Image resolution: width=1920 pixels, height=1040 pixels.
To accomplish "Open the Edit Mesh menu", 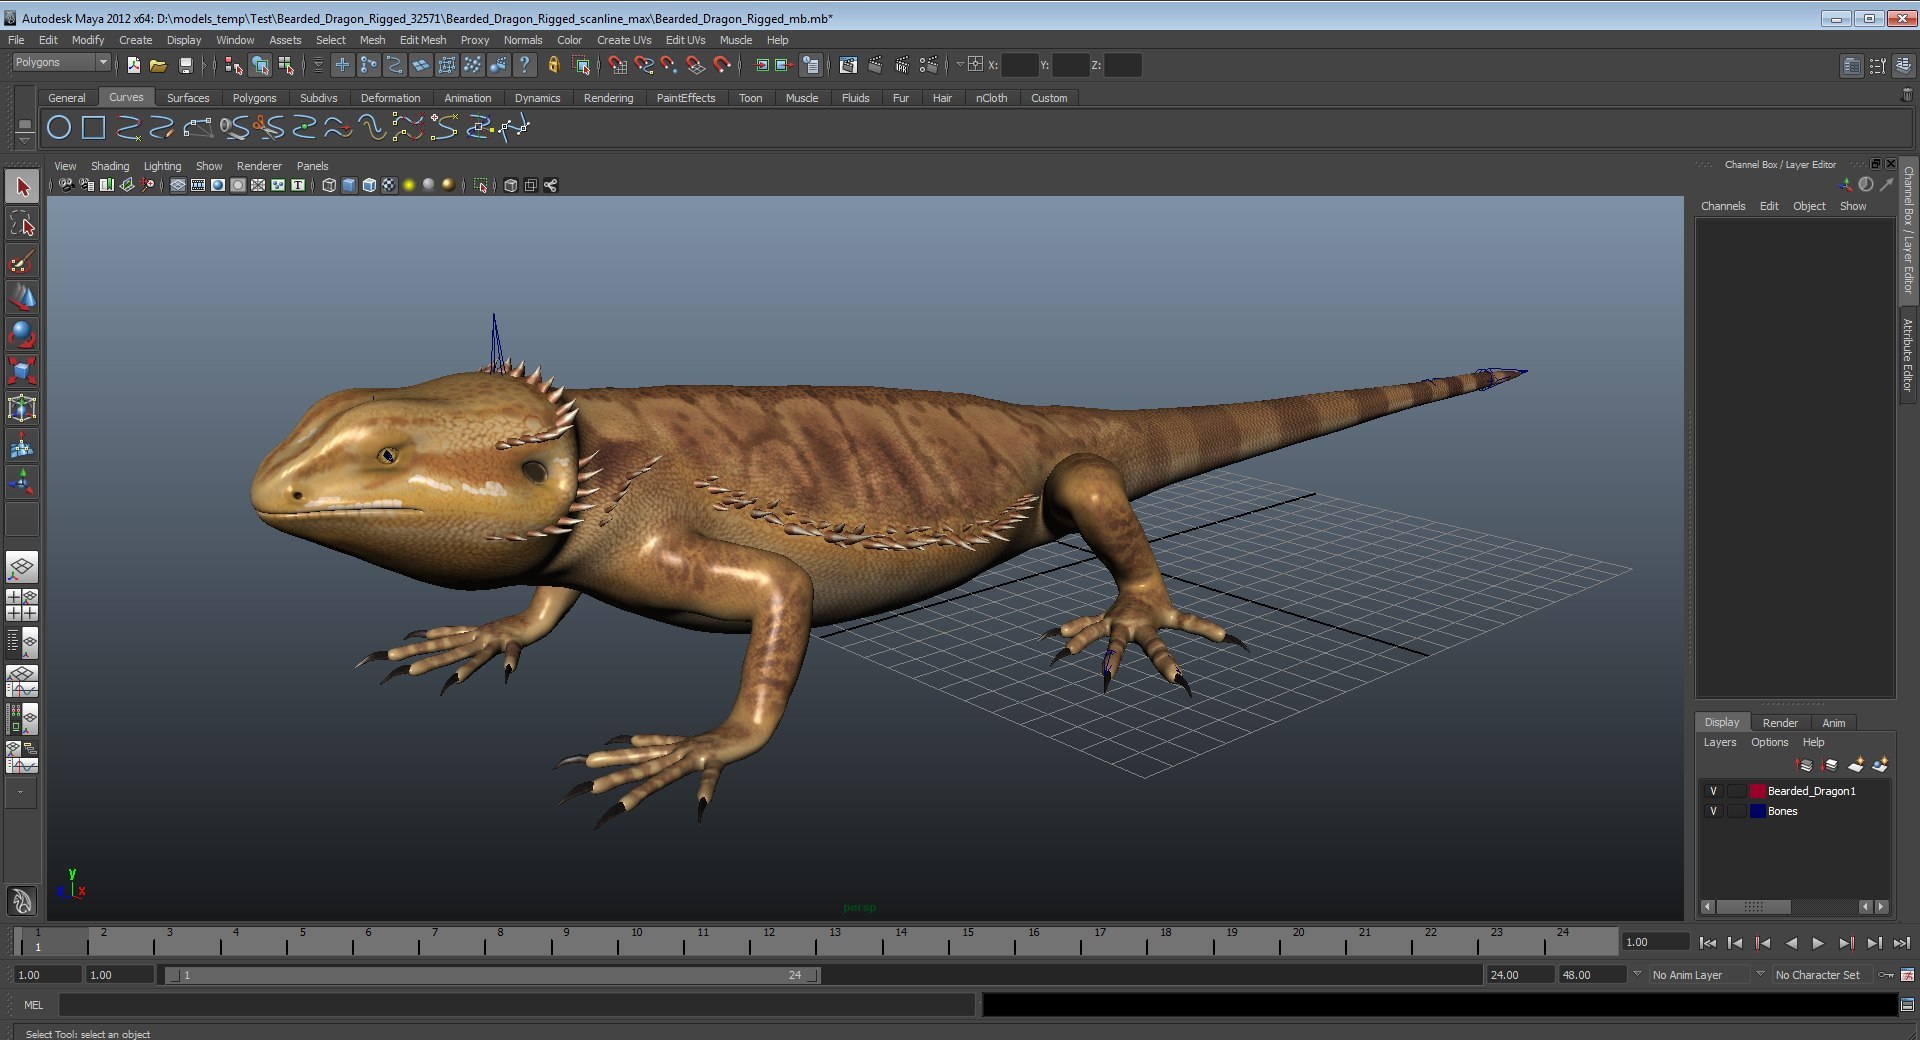I will coord(423,40).
